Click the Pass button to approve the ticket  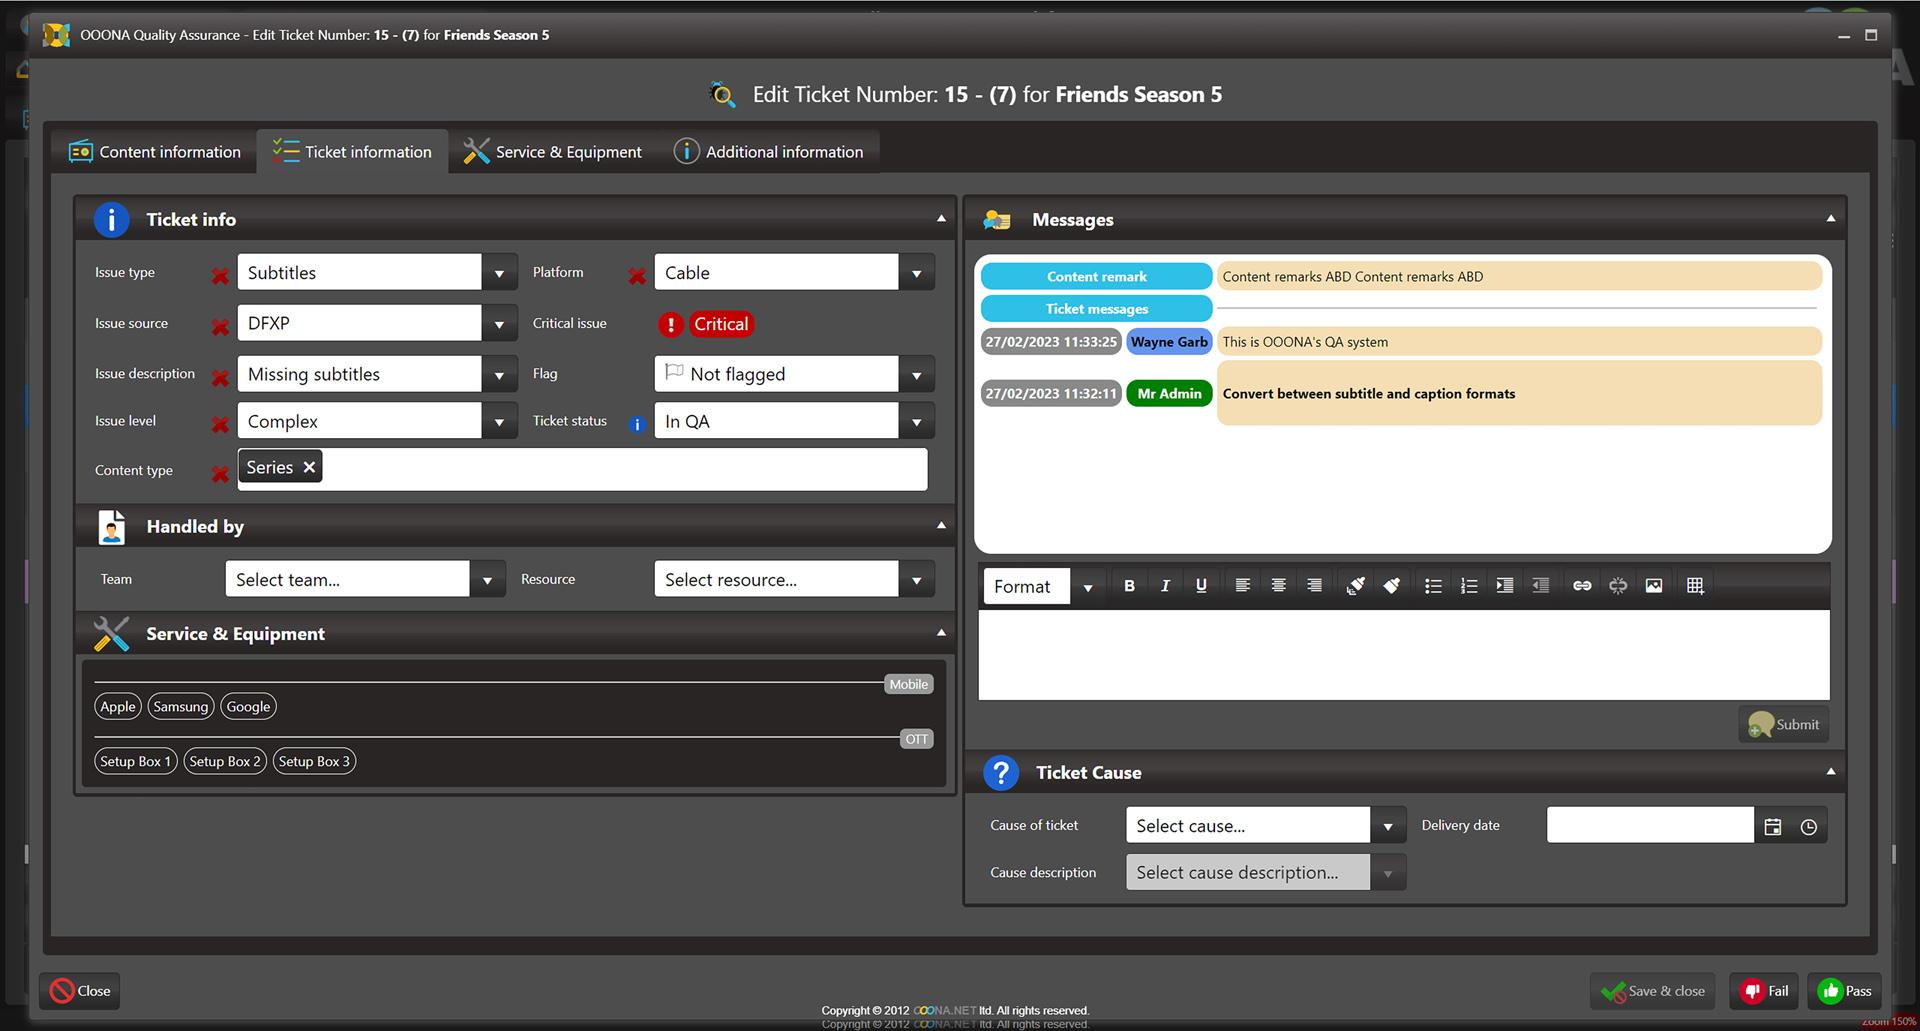coord(1844,991)
